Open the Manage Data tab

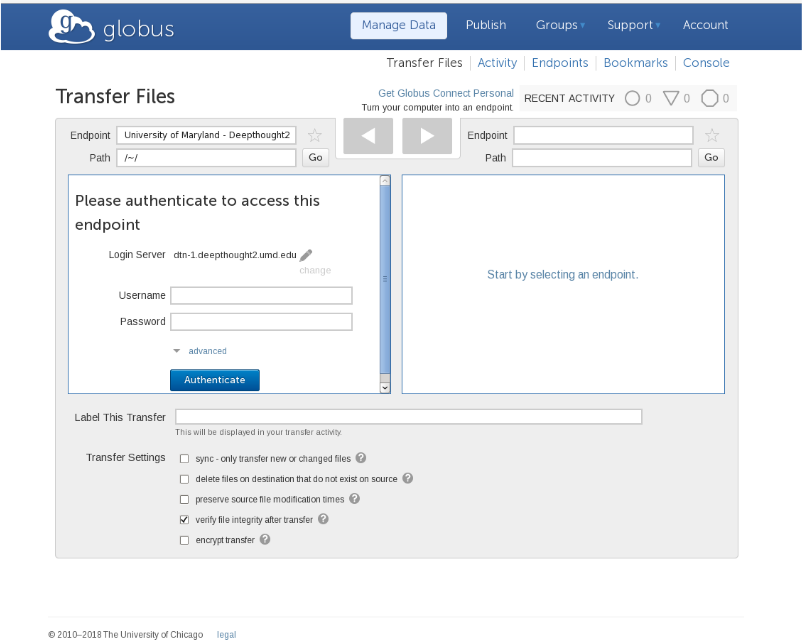tap(398, 25)
